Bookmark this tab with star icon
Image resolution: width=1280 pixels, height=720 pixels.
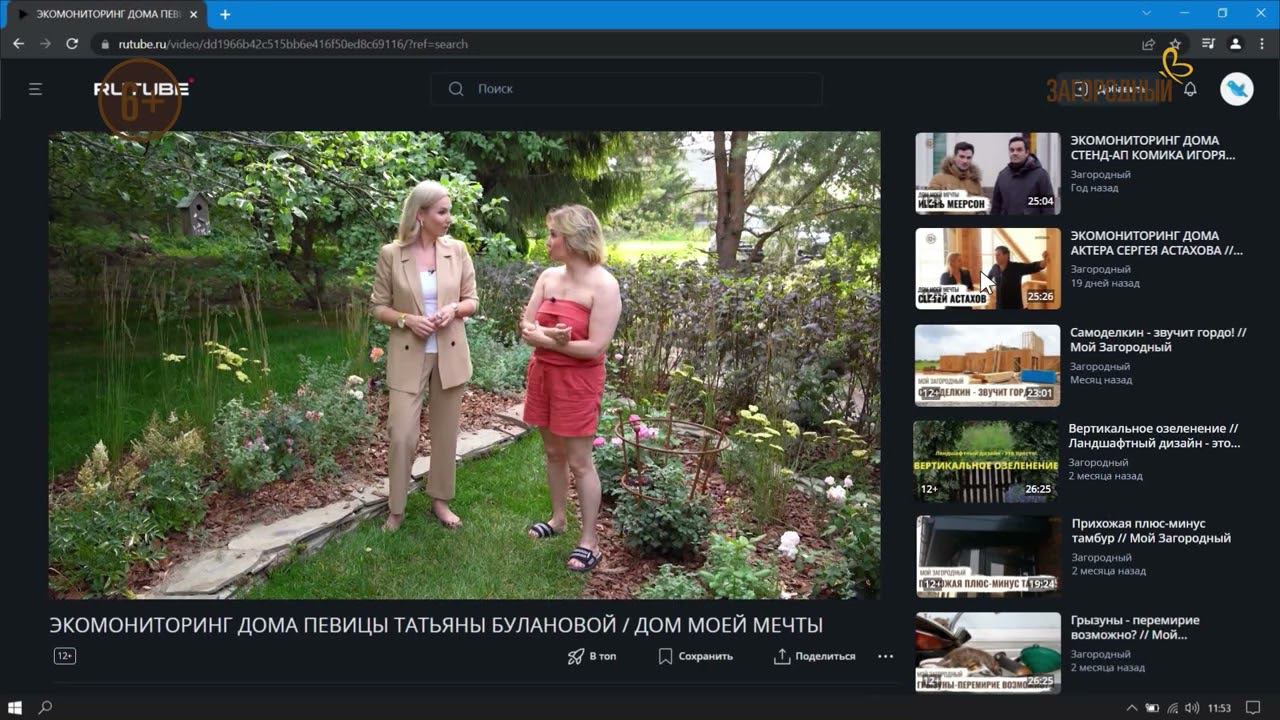1175,44
